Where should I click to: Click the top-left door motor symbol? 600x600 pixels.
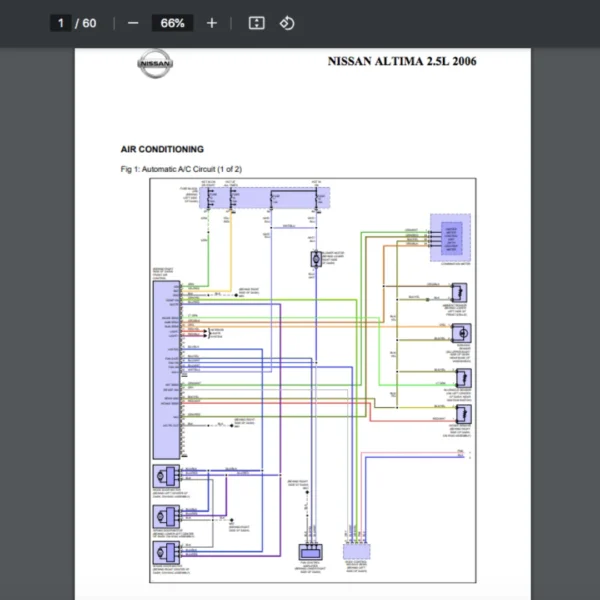pos(163,475)
